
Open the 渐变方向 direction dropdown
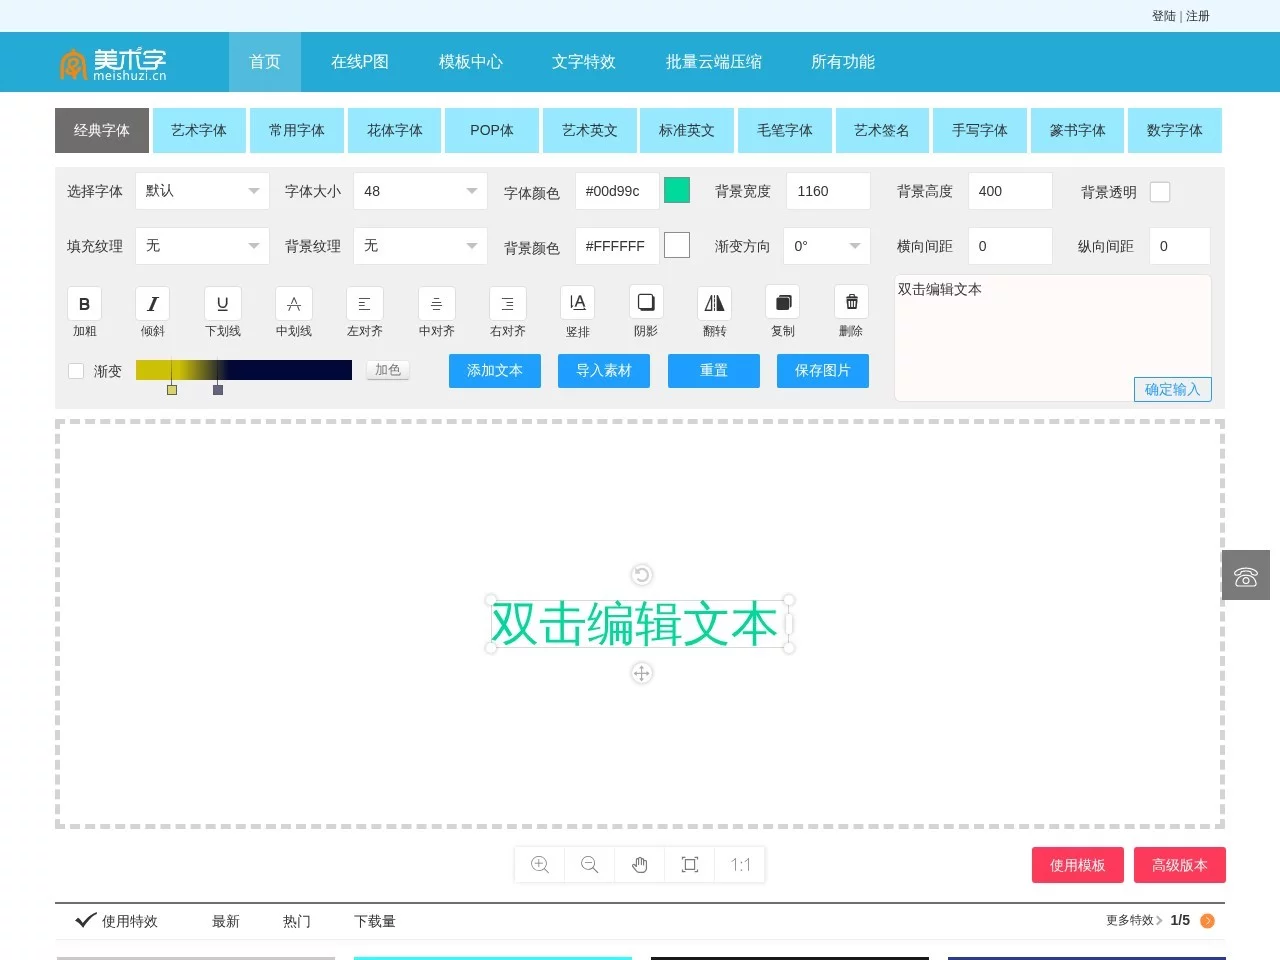[826, 246]
